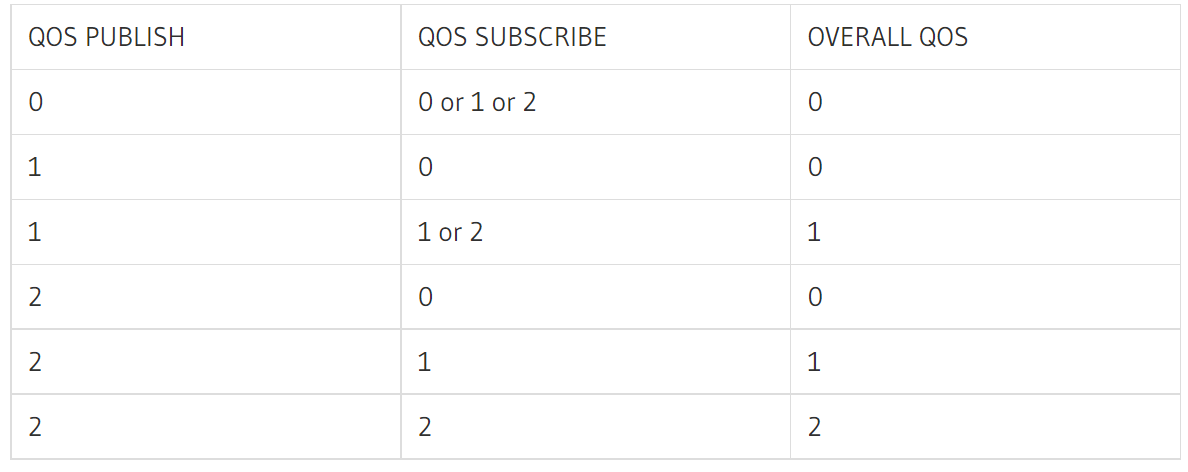1188x472 pixels.
Task: Click overall QOS 1 in fifth data row
Action: click(x=814, y=362)
